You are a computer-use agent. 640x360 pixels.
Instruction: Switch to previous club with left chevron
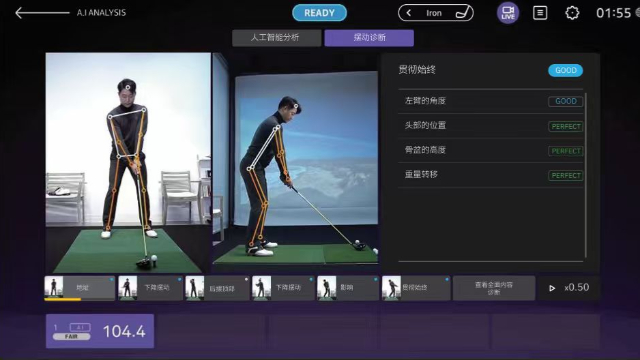409,13
